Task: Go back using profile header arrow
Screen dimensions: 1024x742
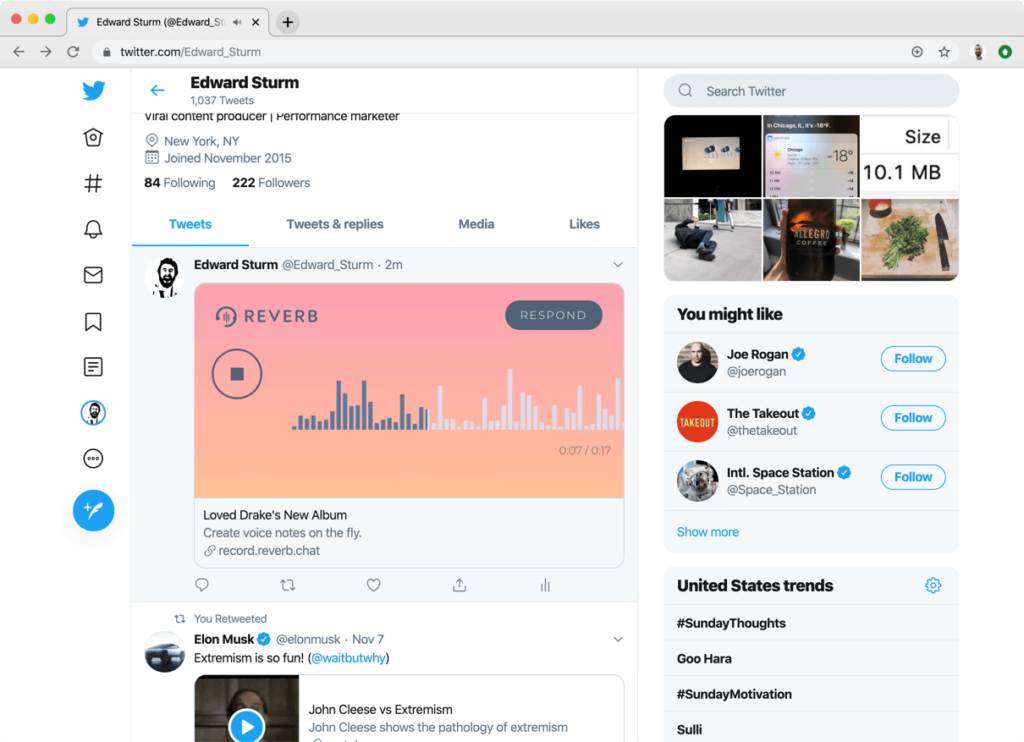Action: pos(157,90)
